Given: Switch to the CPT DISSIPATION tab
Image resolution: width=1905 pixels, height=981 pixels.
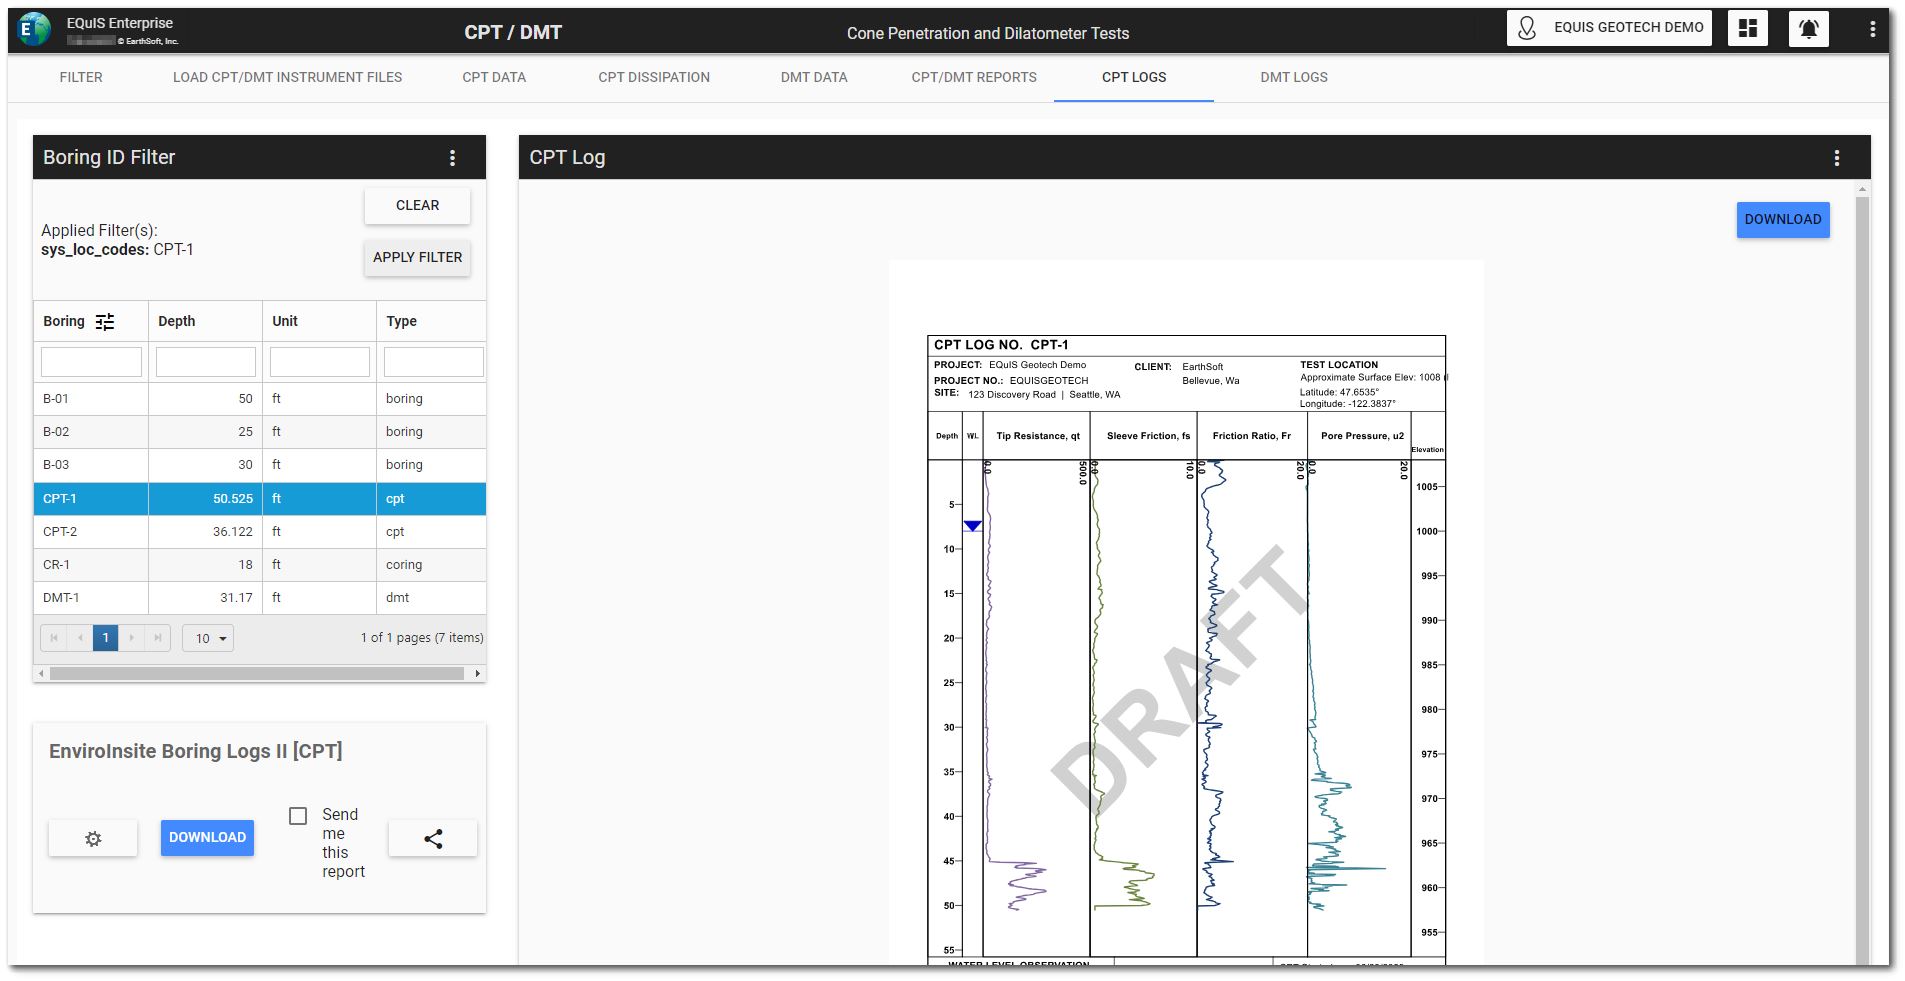Looking at the screenshot, I should 654,77.
